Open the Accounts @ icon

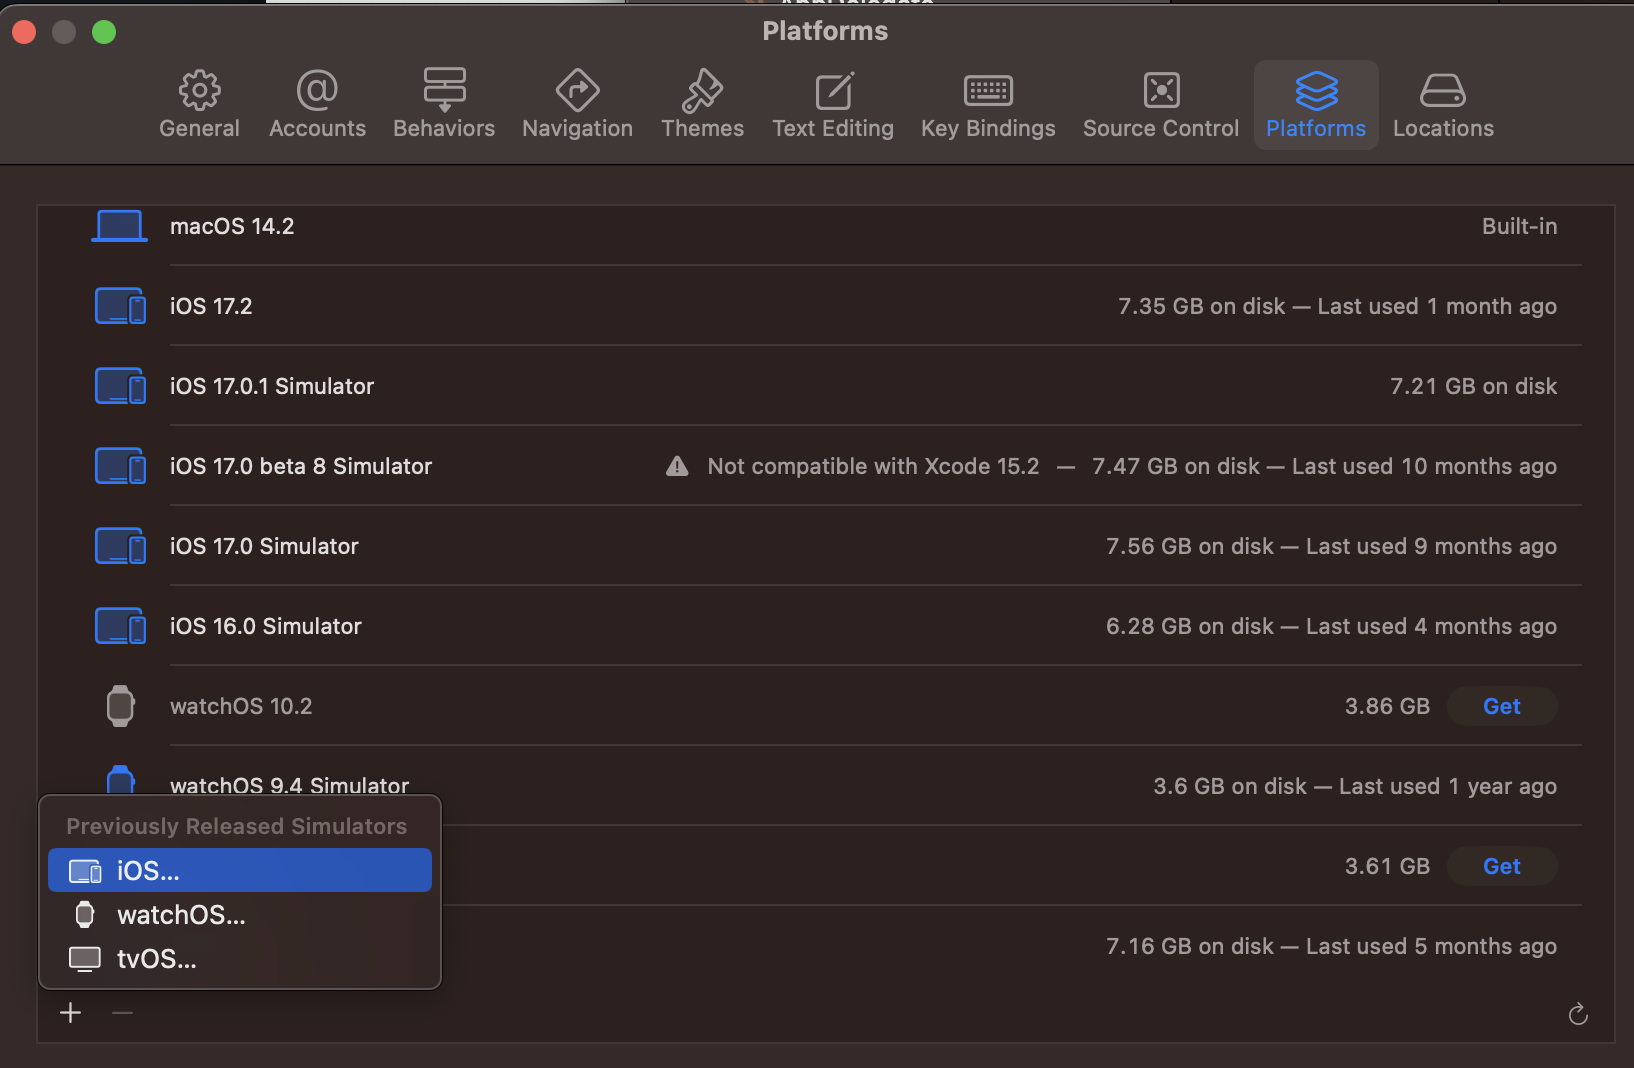point(317,90)
